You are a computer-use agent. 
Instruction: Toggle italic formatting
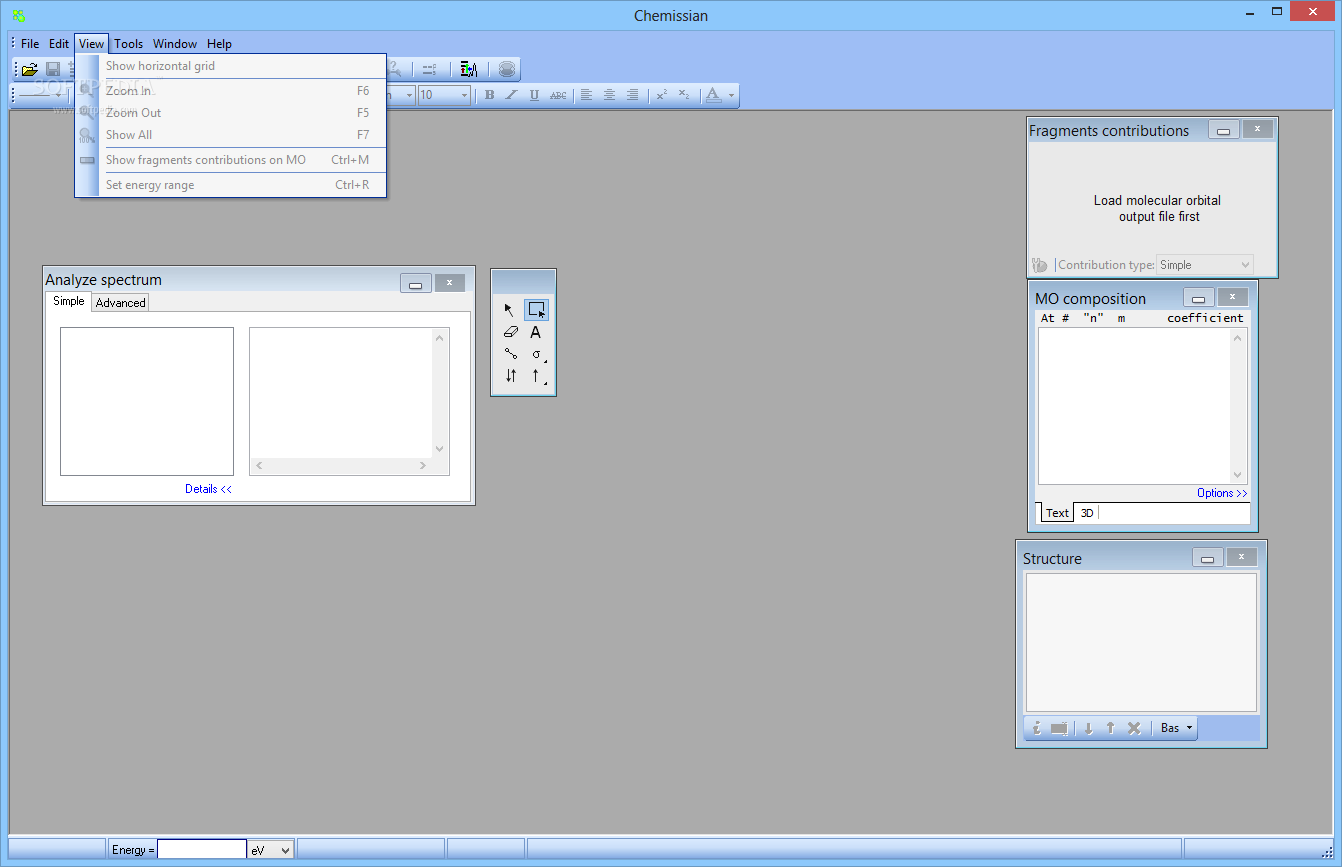point(511,95)
